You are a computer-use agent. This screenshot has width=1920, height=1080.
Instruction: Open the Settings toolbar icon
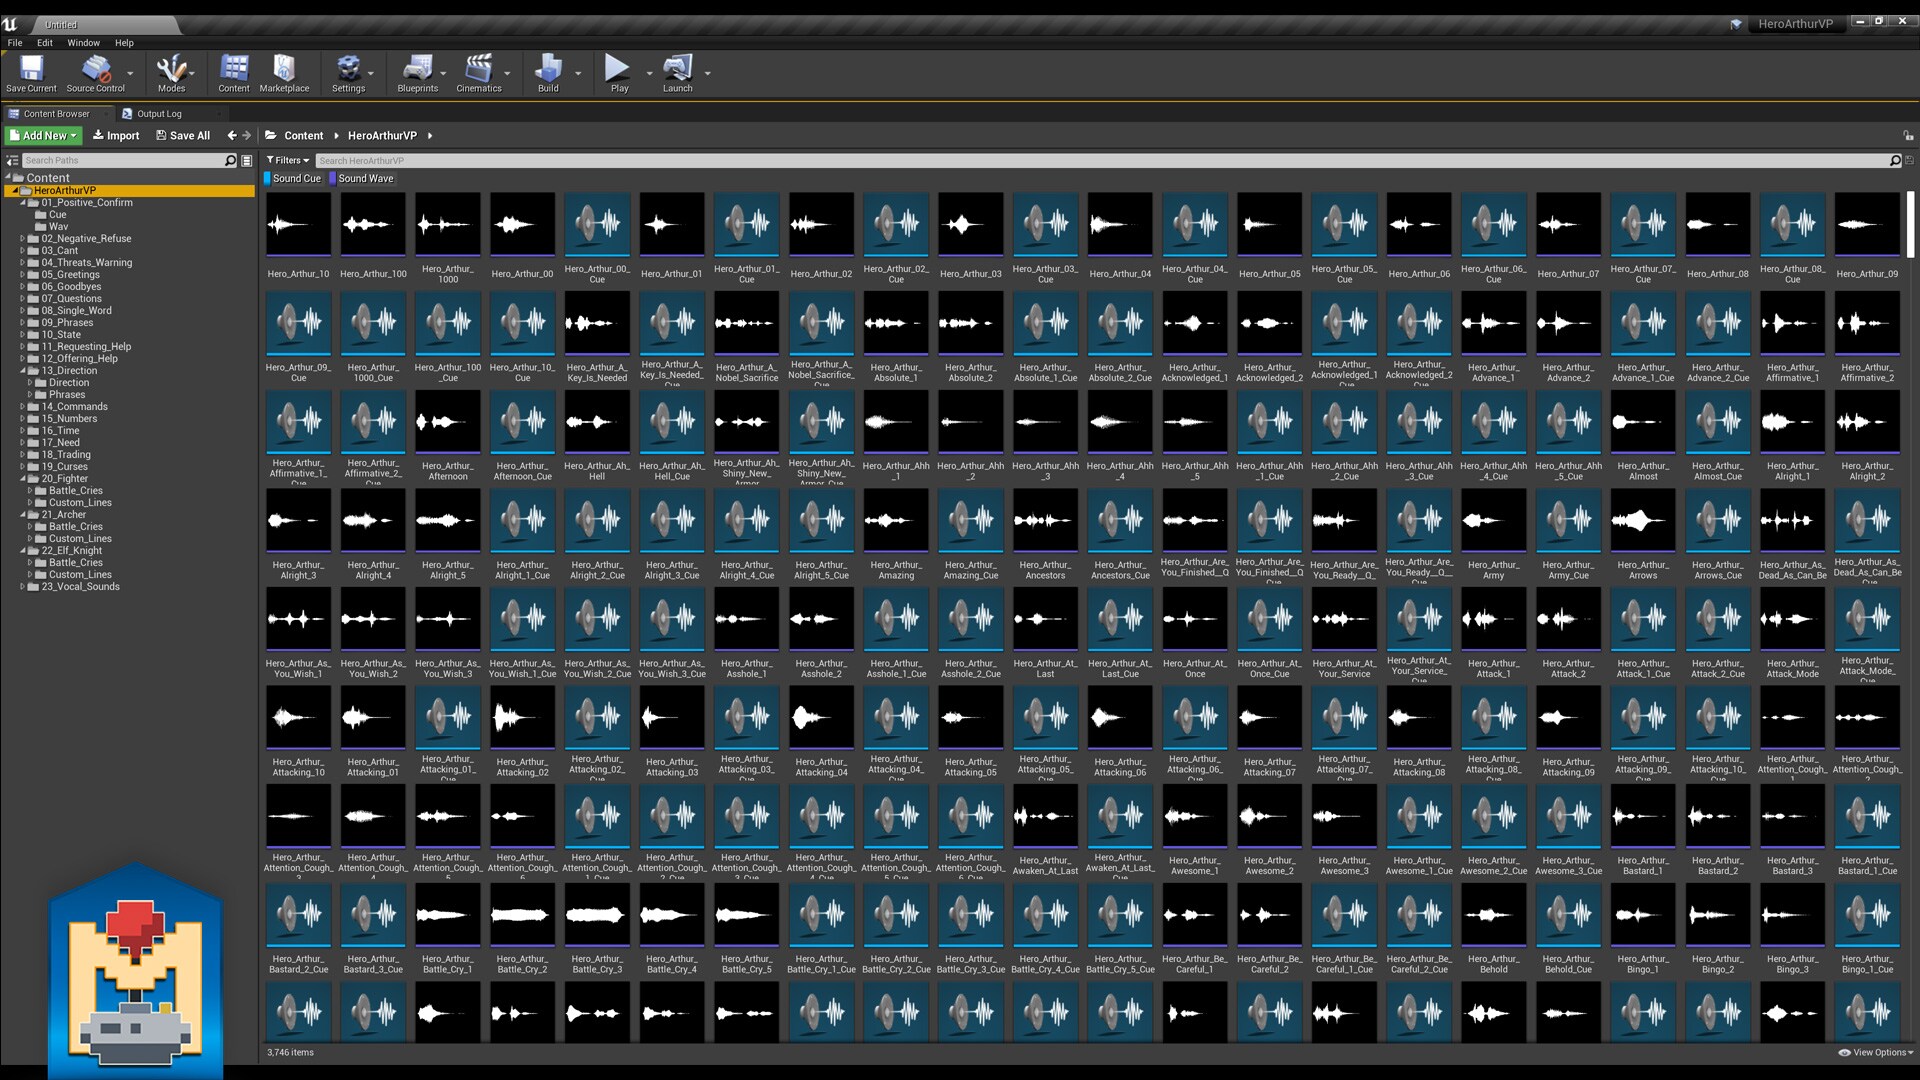point(348,74)
